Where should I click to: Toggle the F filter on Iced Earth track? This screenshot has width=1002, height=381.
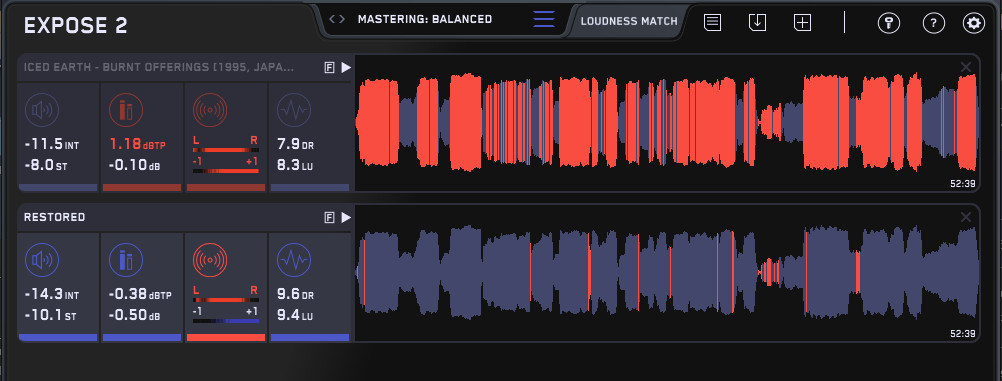[x=330, y=67]
